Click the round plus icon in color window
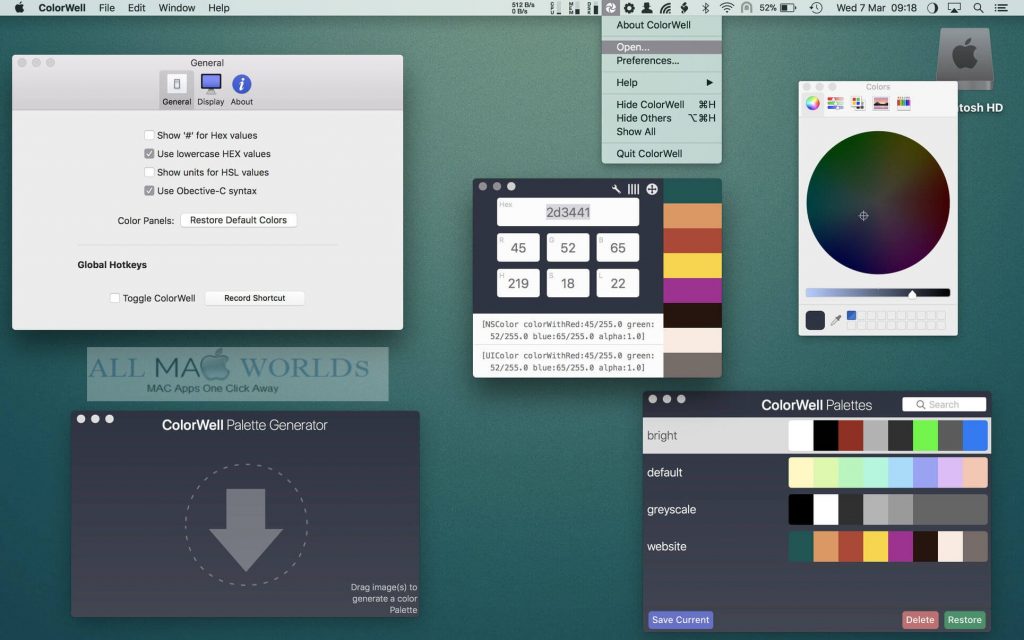The width and height of the screenshot is (1024, 640). 652,189
